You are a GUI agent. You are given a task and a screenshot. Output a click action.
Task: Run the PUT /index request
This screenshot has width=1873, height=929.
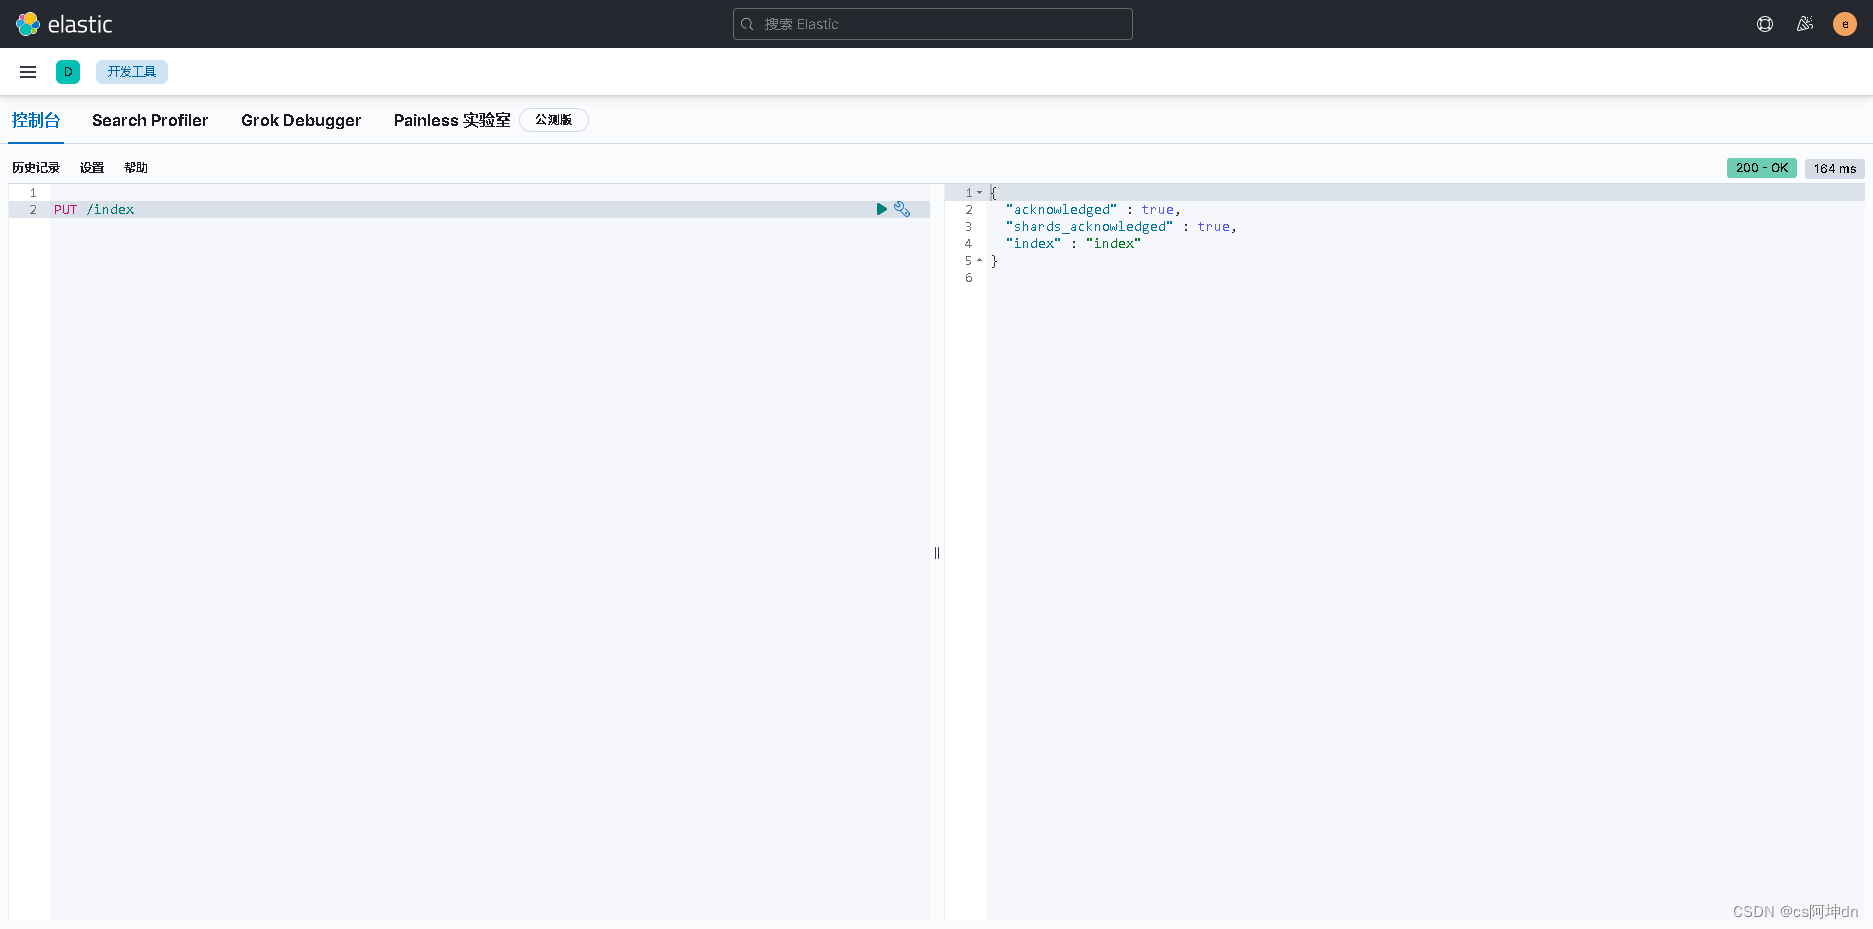[882, 209]
